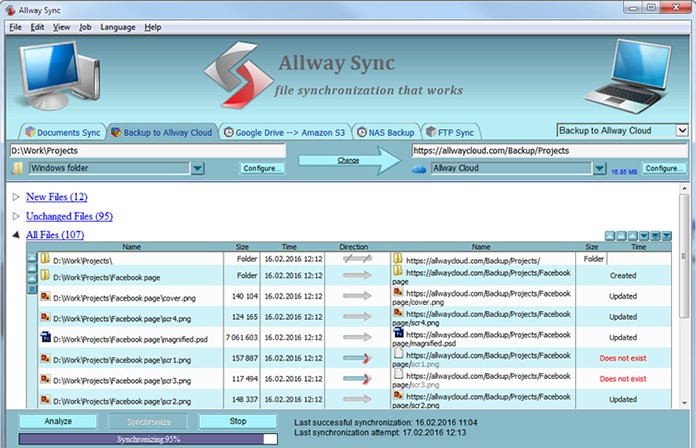This screenshot has width=696, height=448.
Task: Switch to Google Drive --> Amazon S3 tab
Action: click(285, 132)
